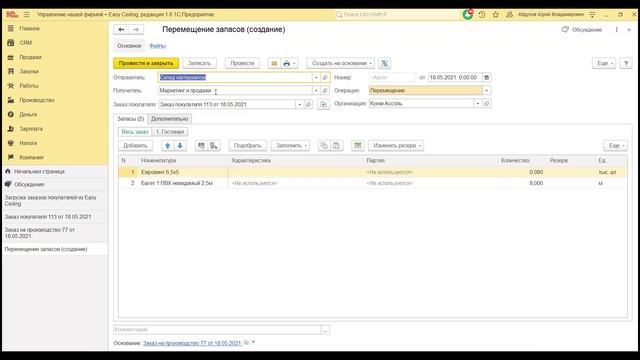Click the Добавить button
The image size is (640, 360).
135,146
